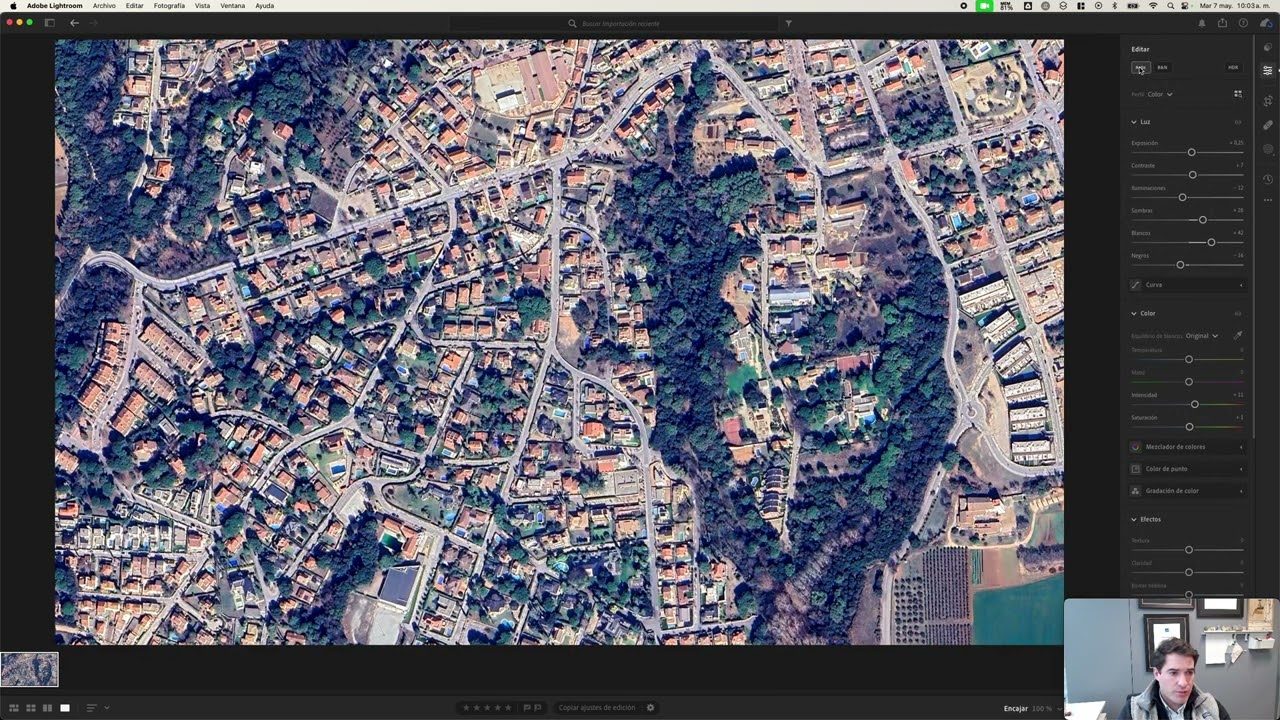Click the Exposición slider handle
Image resolution: width=1280 pixels, height=720 pixels.
point(1191,152)
